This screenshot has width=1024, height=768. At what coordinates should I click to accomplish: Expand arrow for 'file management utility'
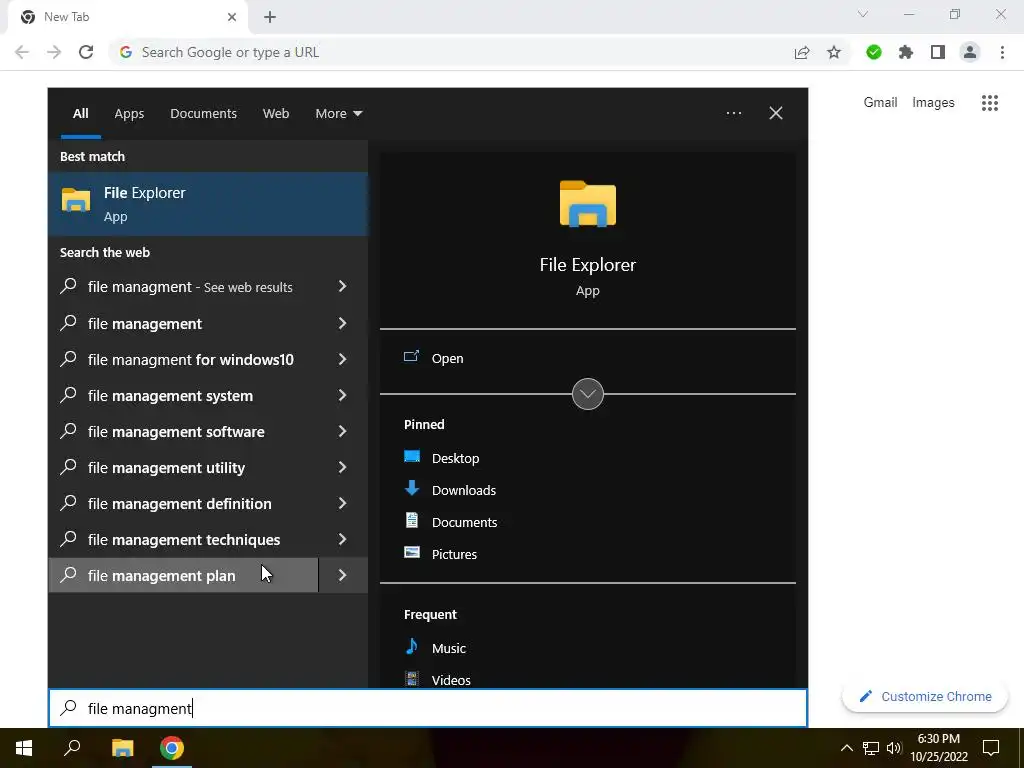(x=343, y=467)
